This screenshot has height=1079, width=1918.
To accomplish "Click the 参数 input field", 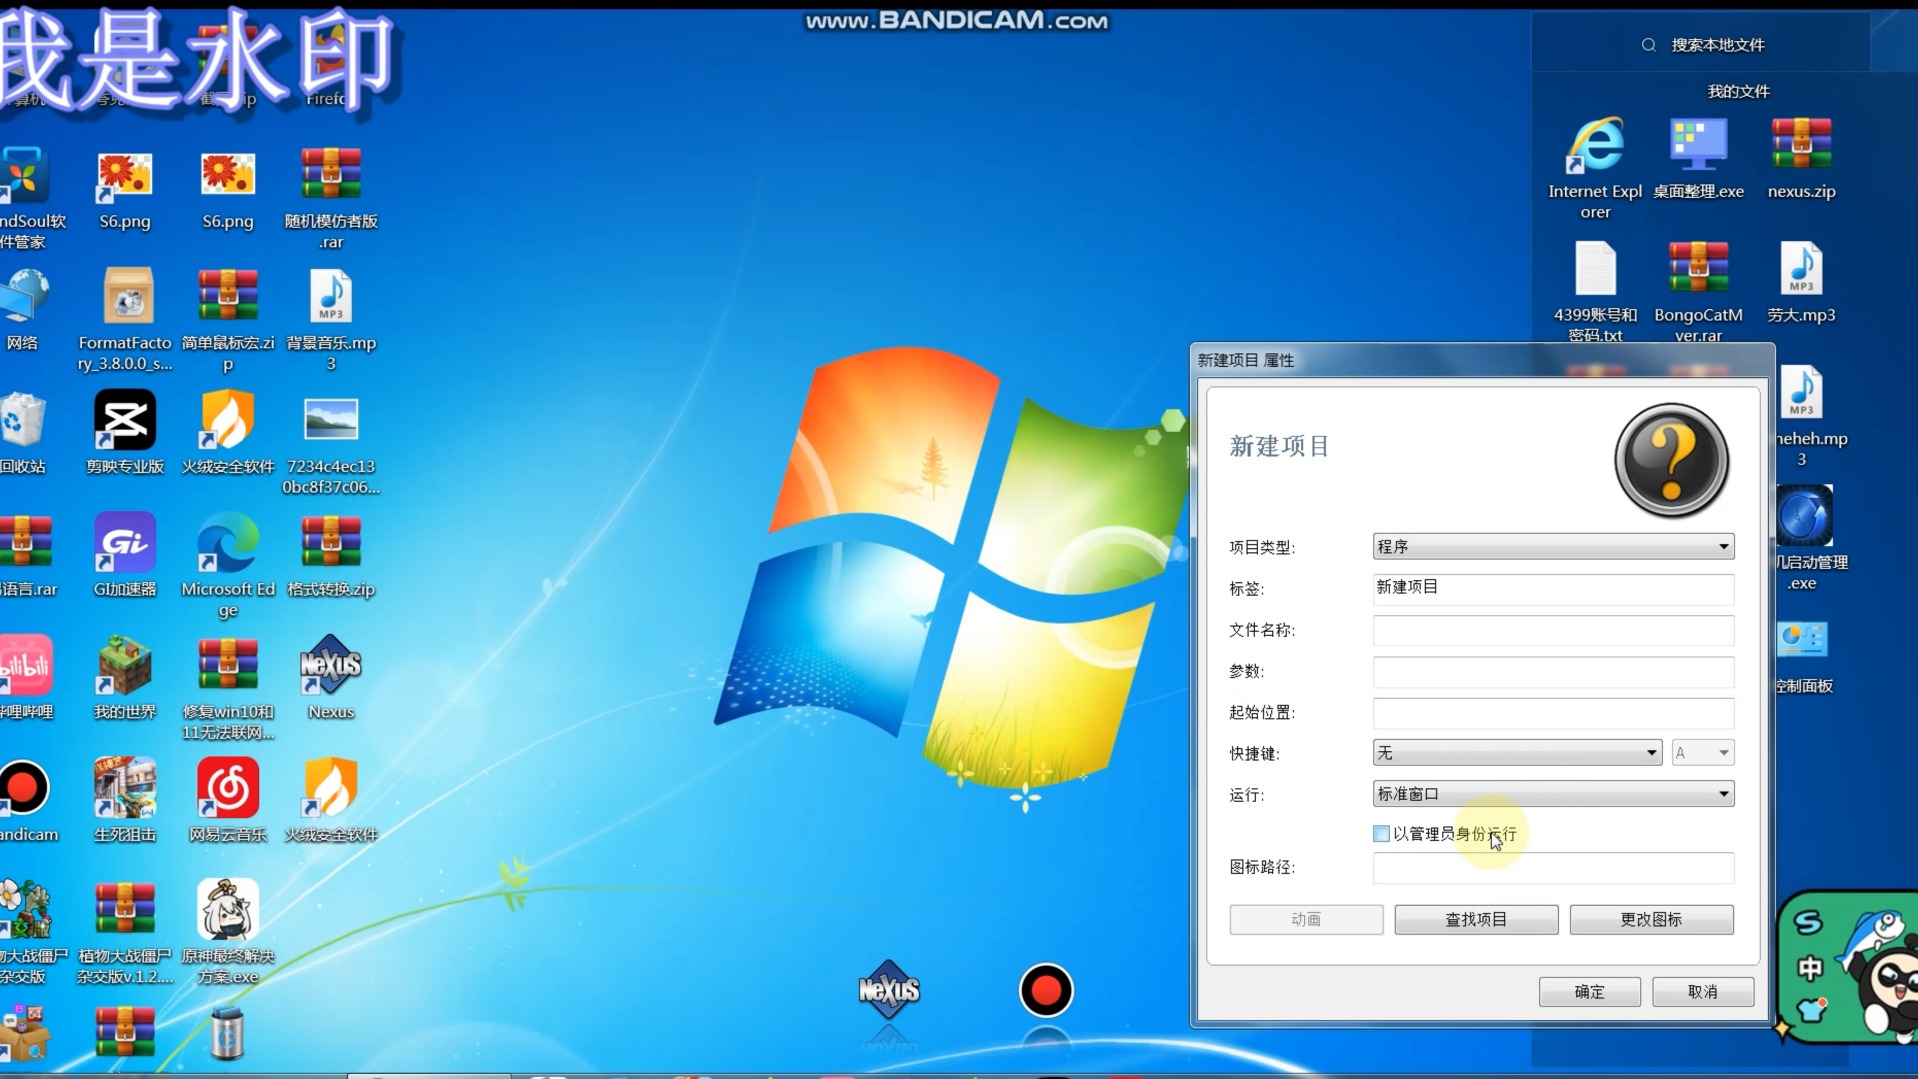I will click(x=1553, y=671).
